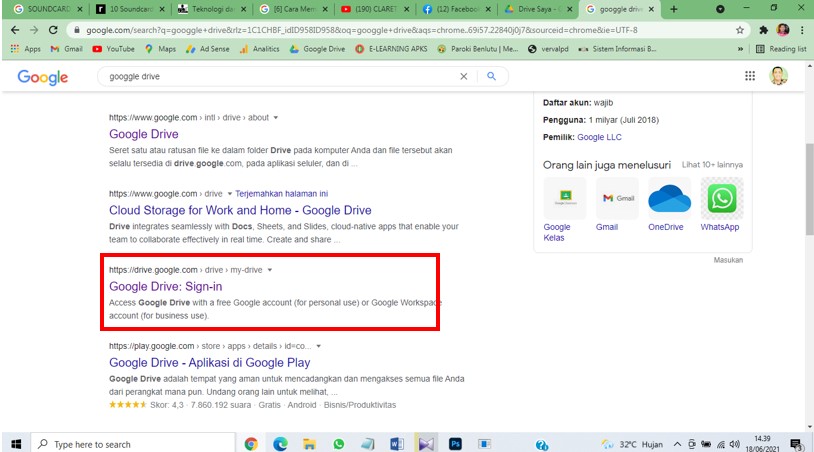
Task: Clear the search query with the X icon
Action: (464, 76)
